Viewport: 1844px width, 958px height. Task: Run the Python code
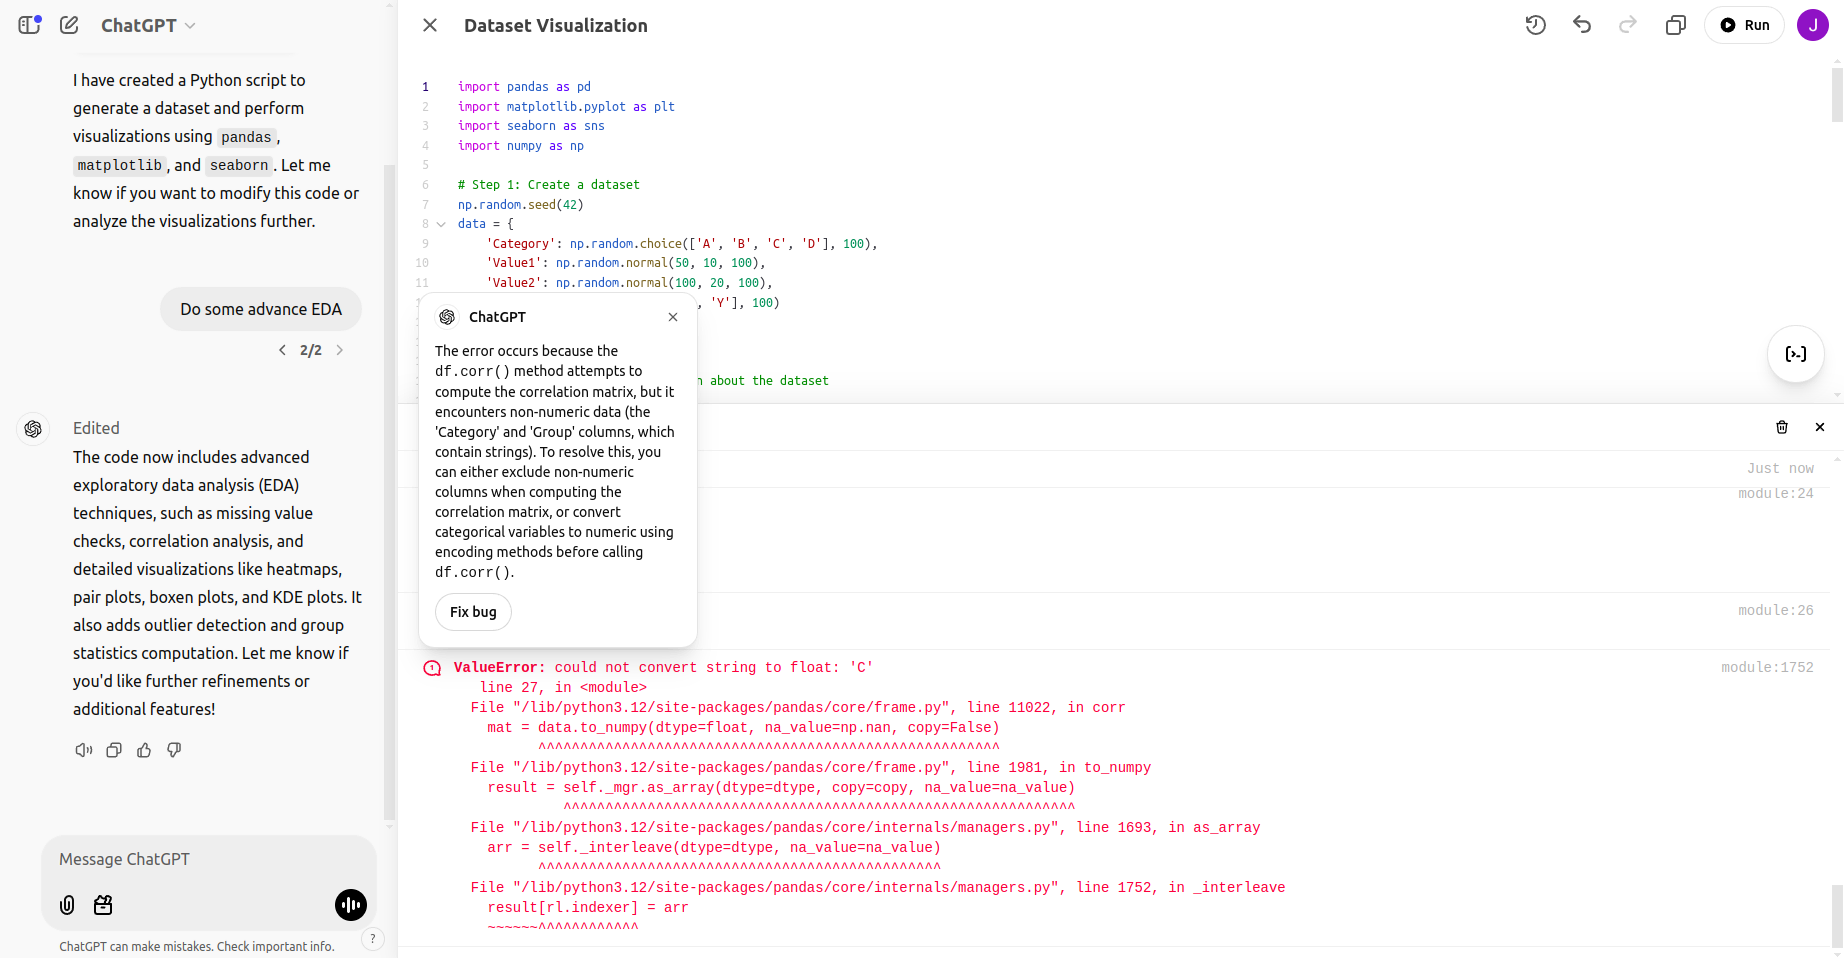(1745, 25)
